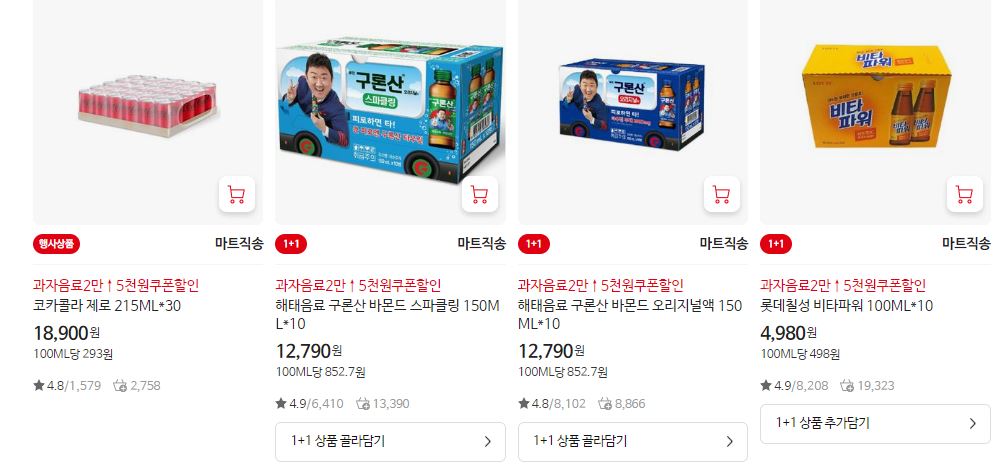Add Coca-Cola Zero 215ML*30 to cart

tap(237, 195)
